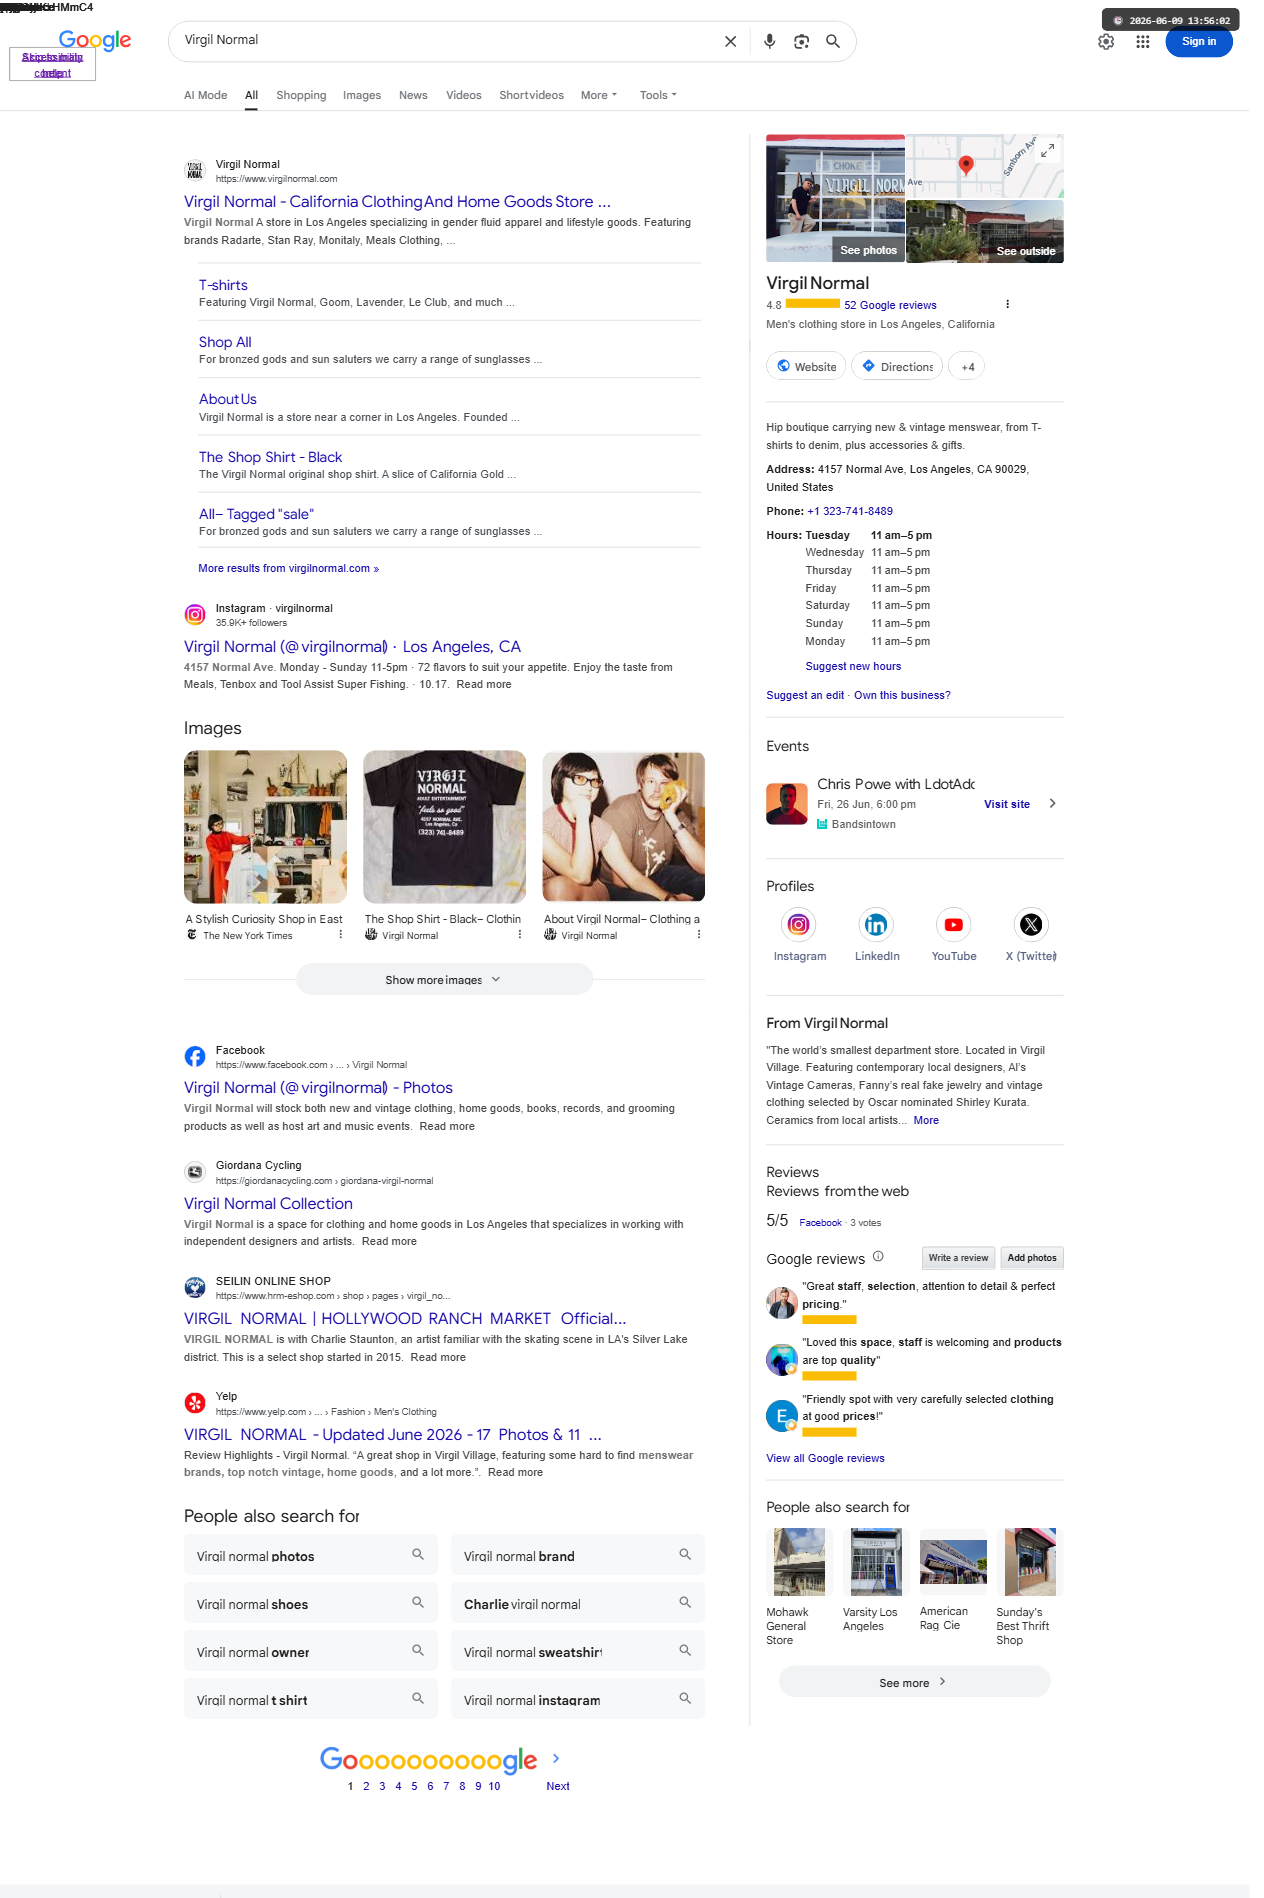
Task: Go to the Google logo homepage
Action: coord(95,40)
